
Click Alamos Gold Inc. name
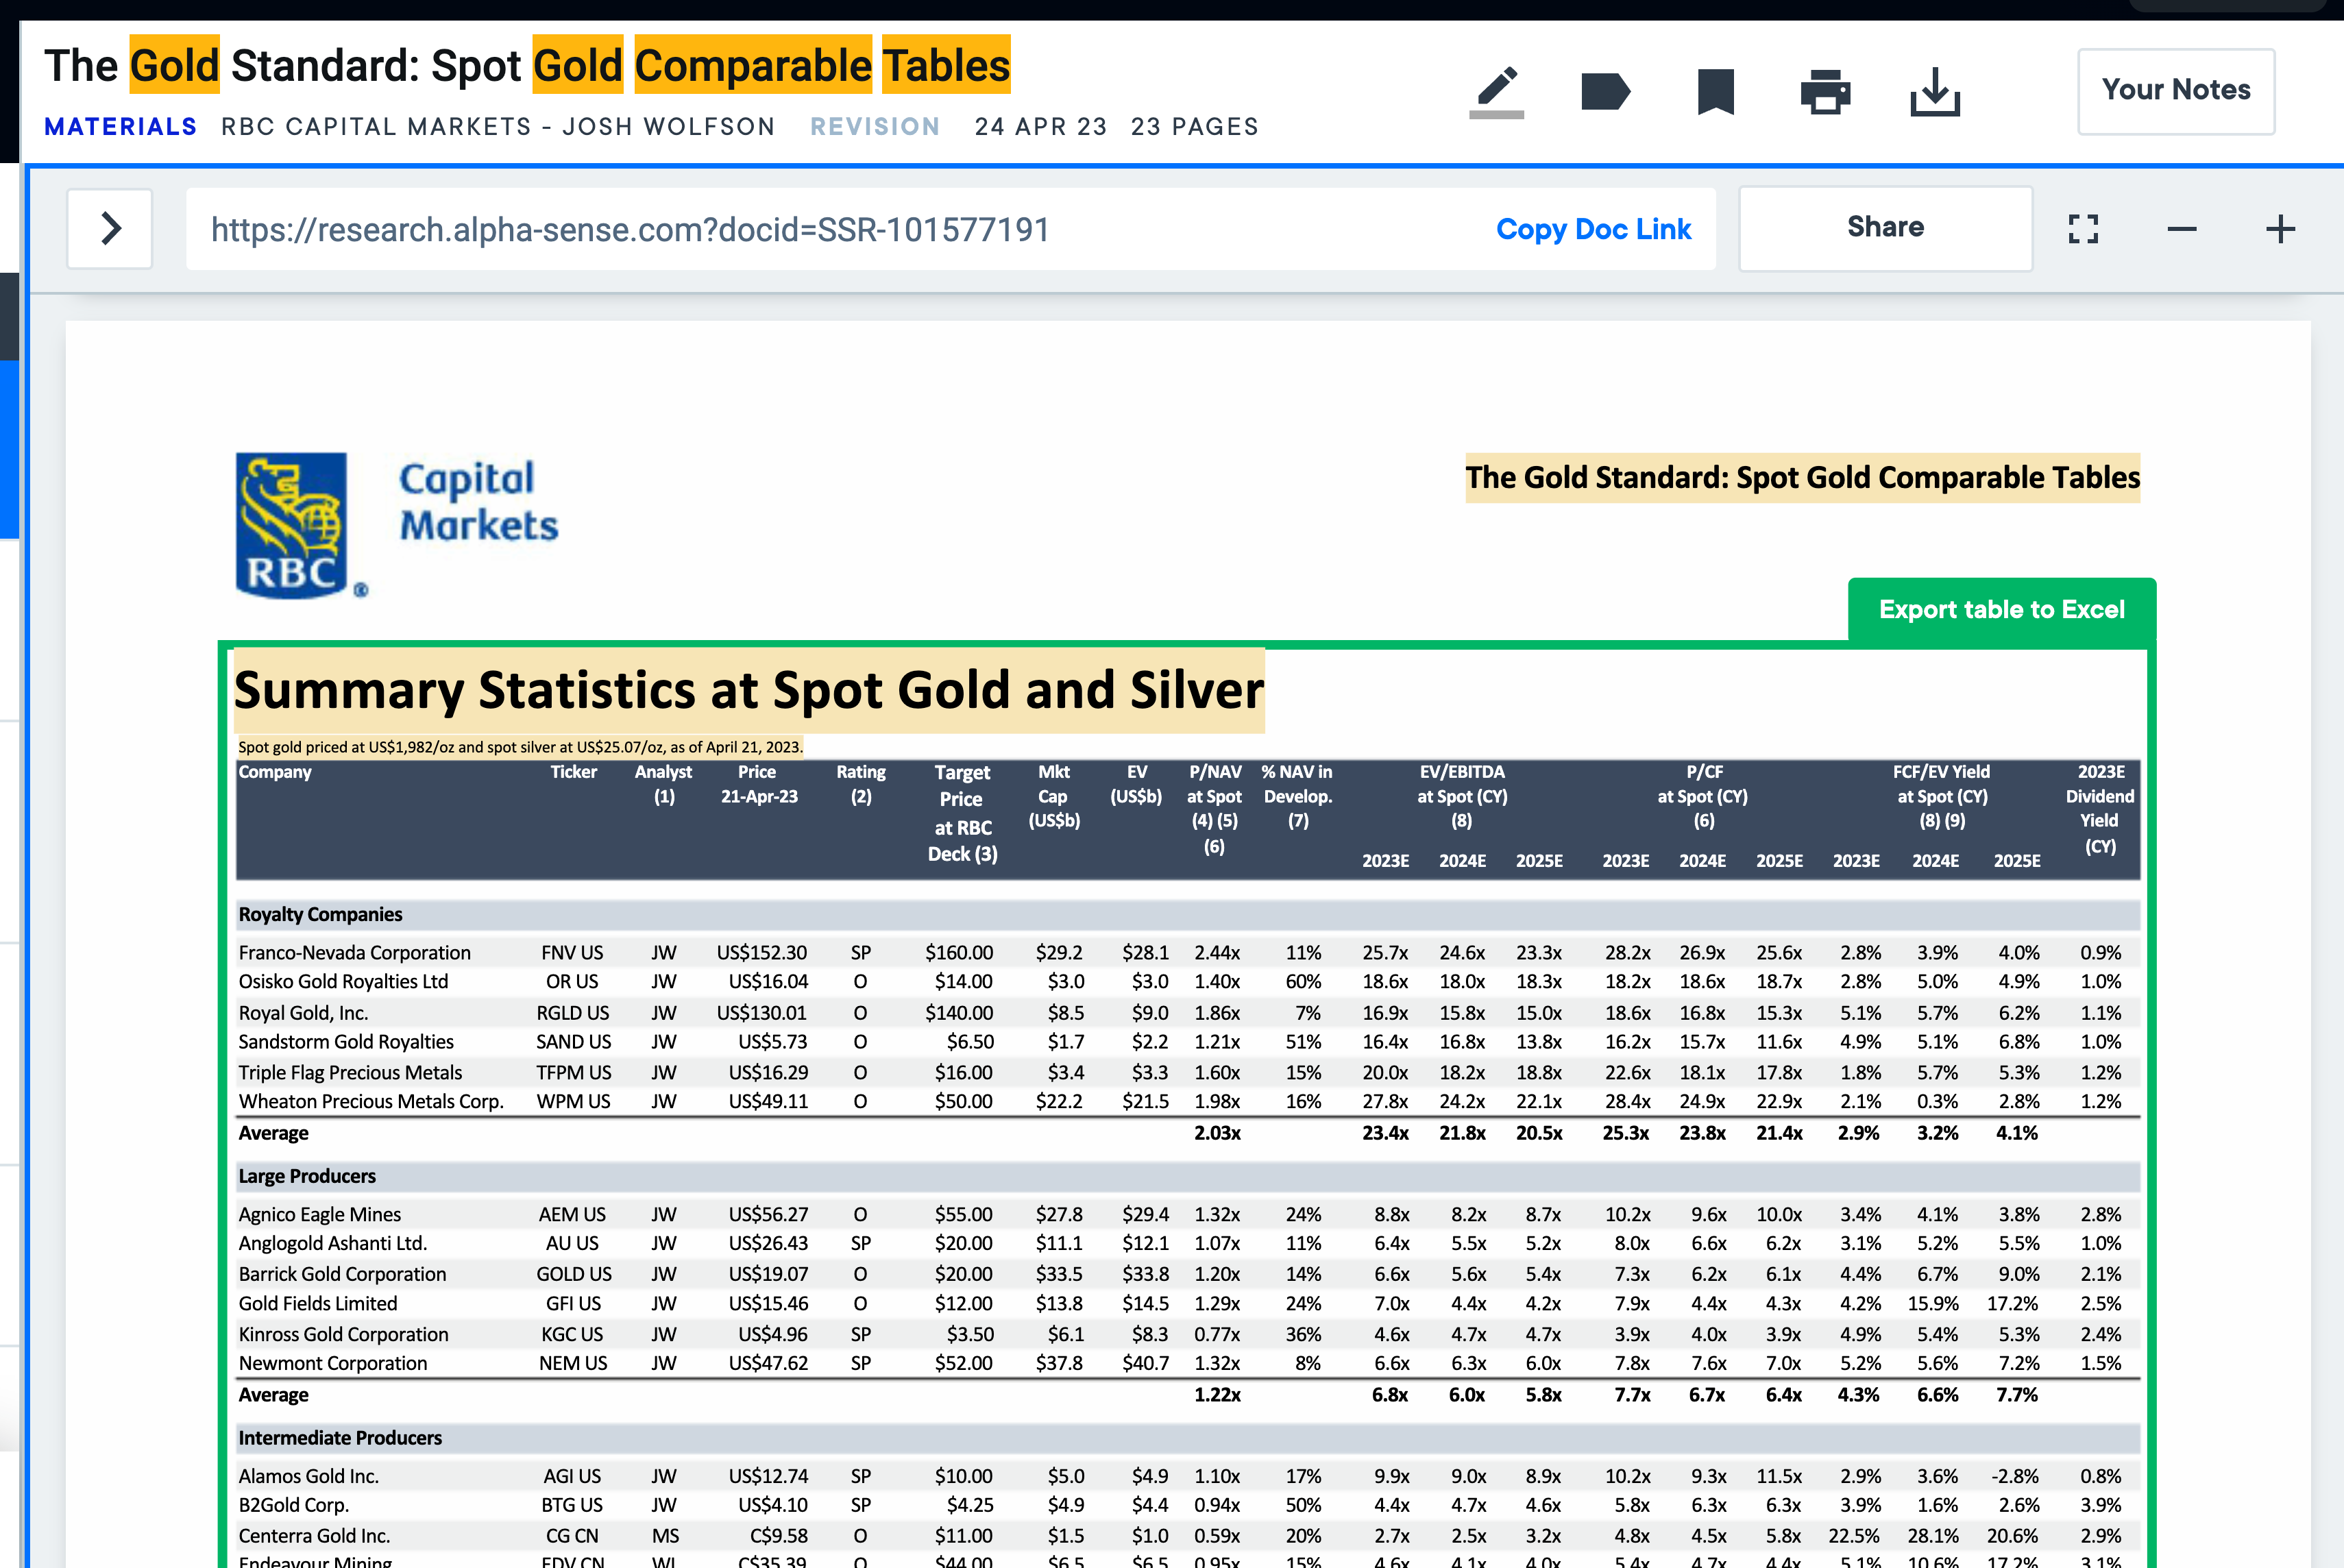point(308,1476)
